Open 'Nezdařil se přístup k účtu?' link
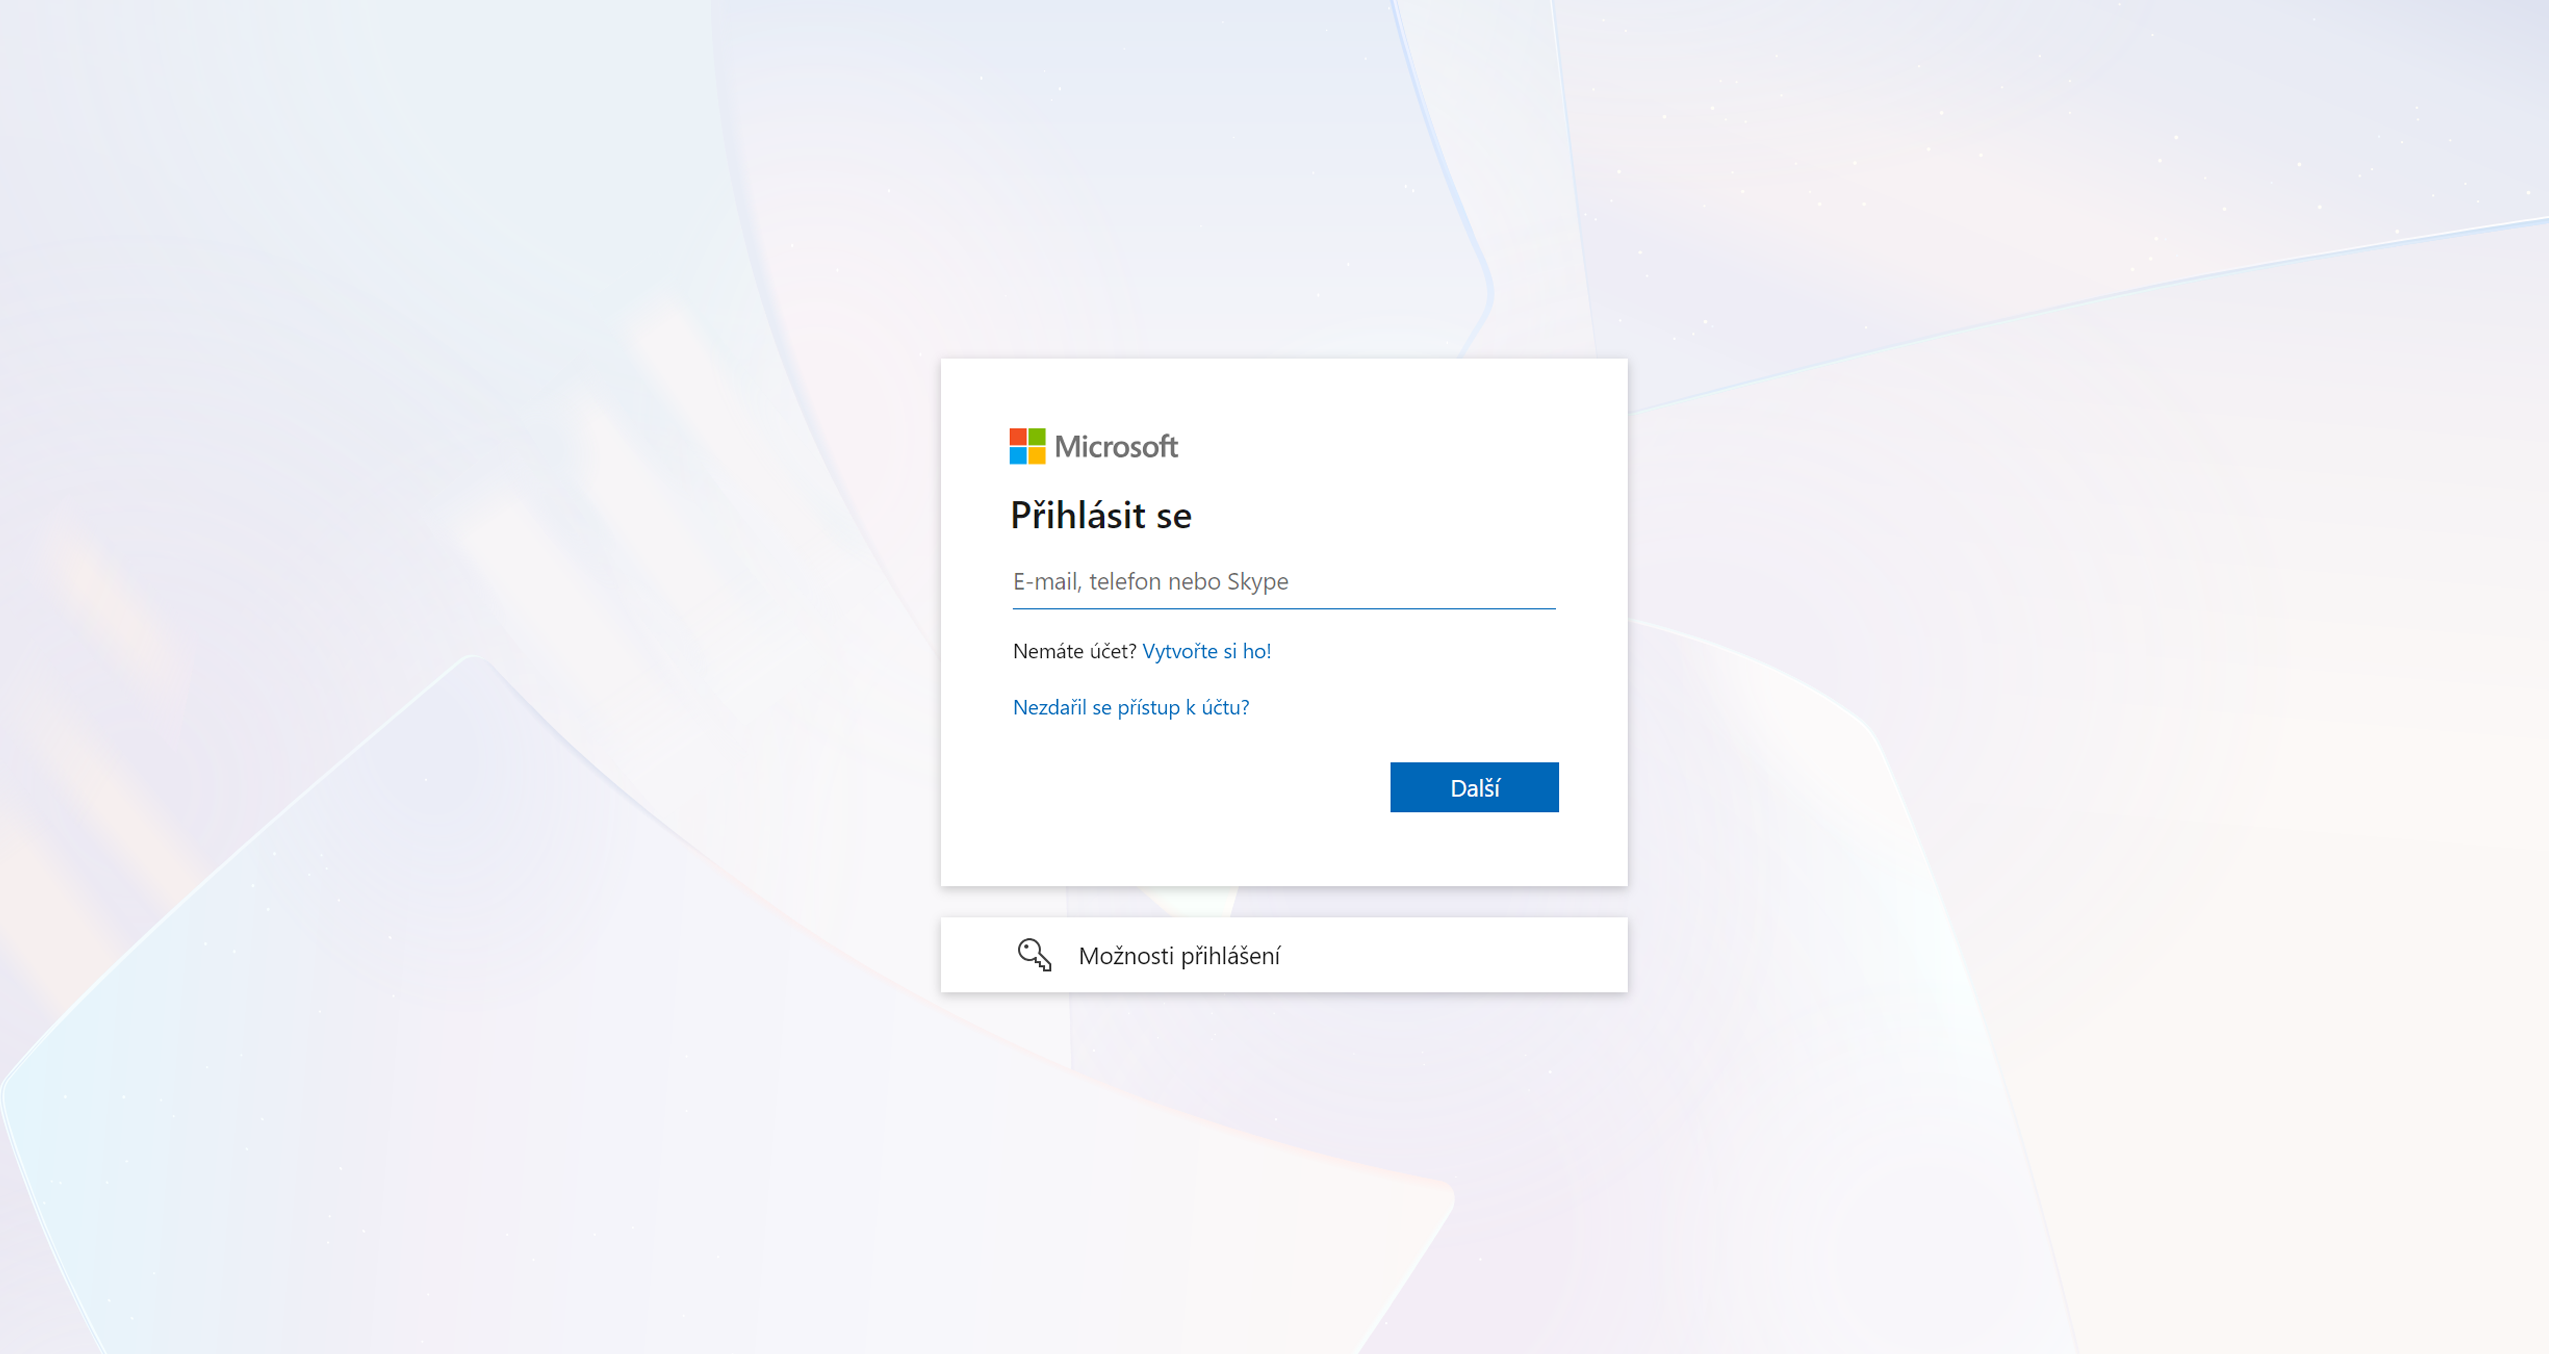 point(1131,707)
